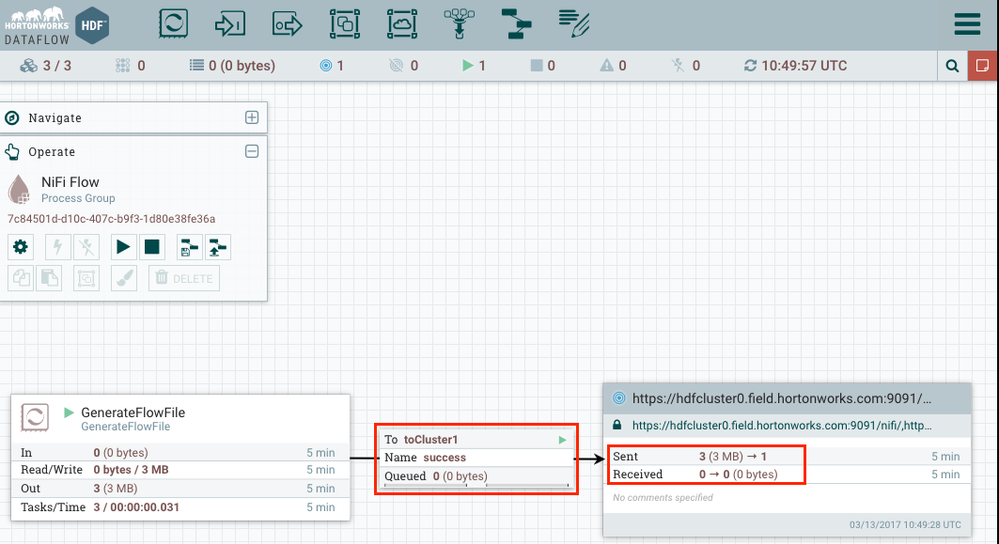
Task: Select the Remote Process Group toolbar icon
Action: [402, 24]
